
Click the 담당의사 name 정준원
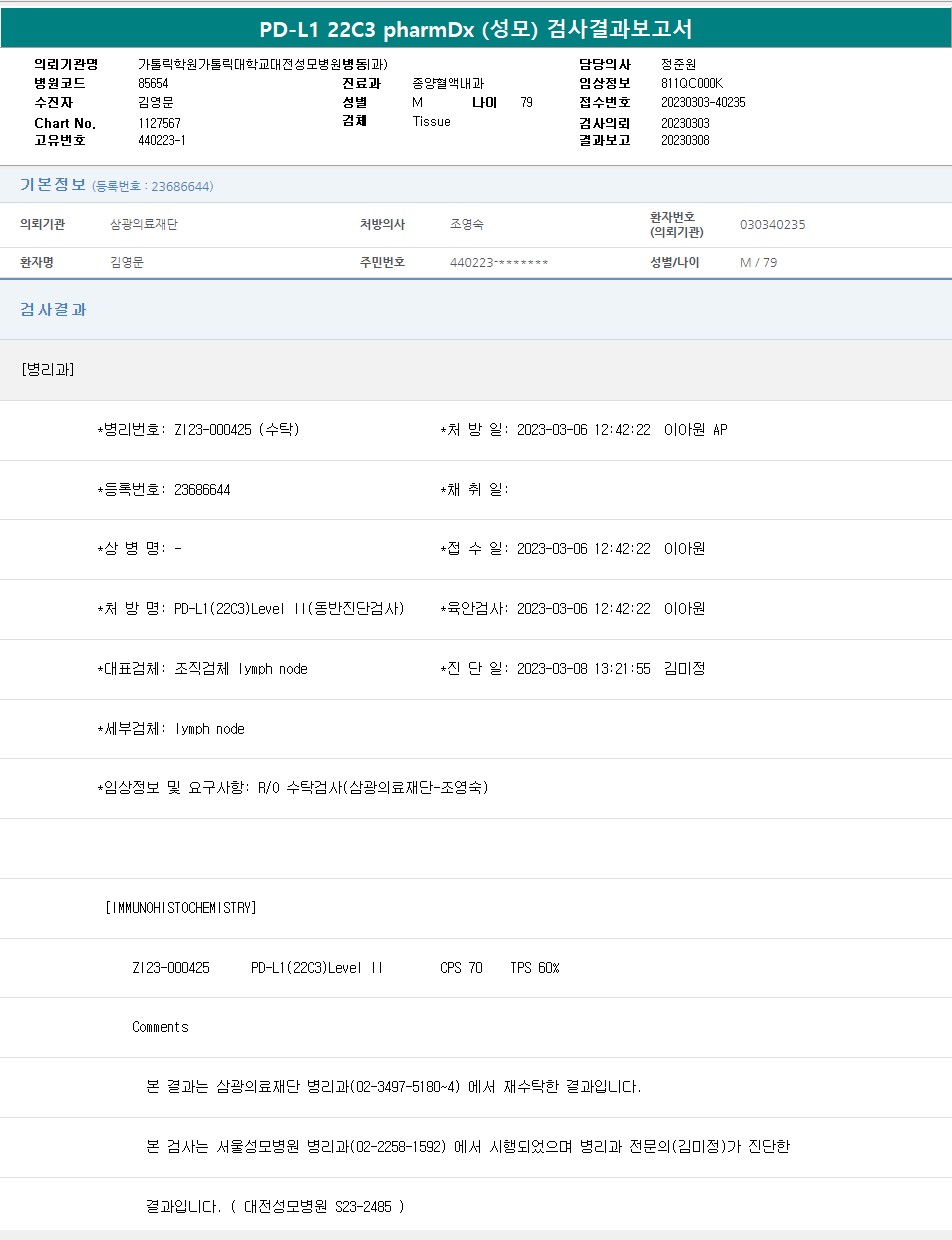point(678,65)
